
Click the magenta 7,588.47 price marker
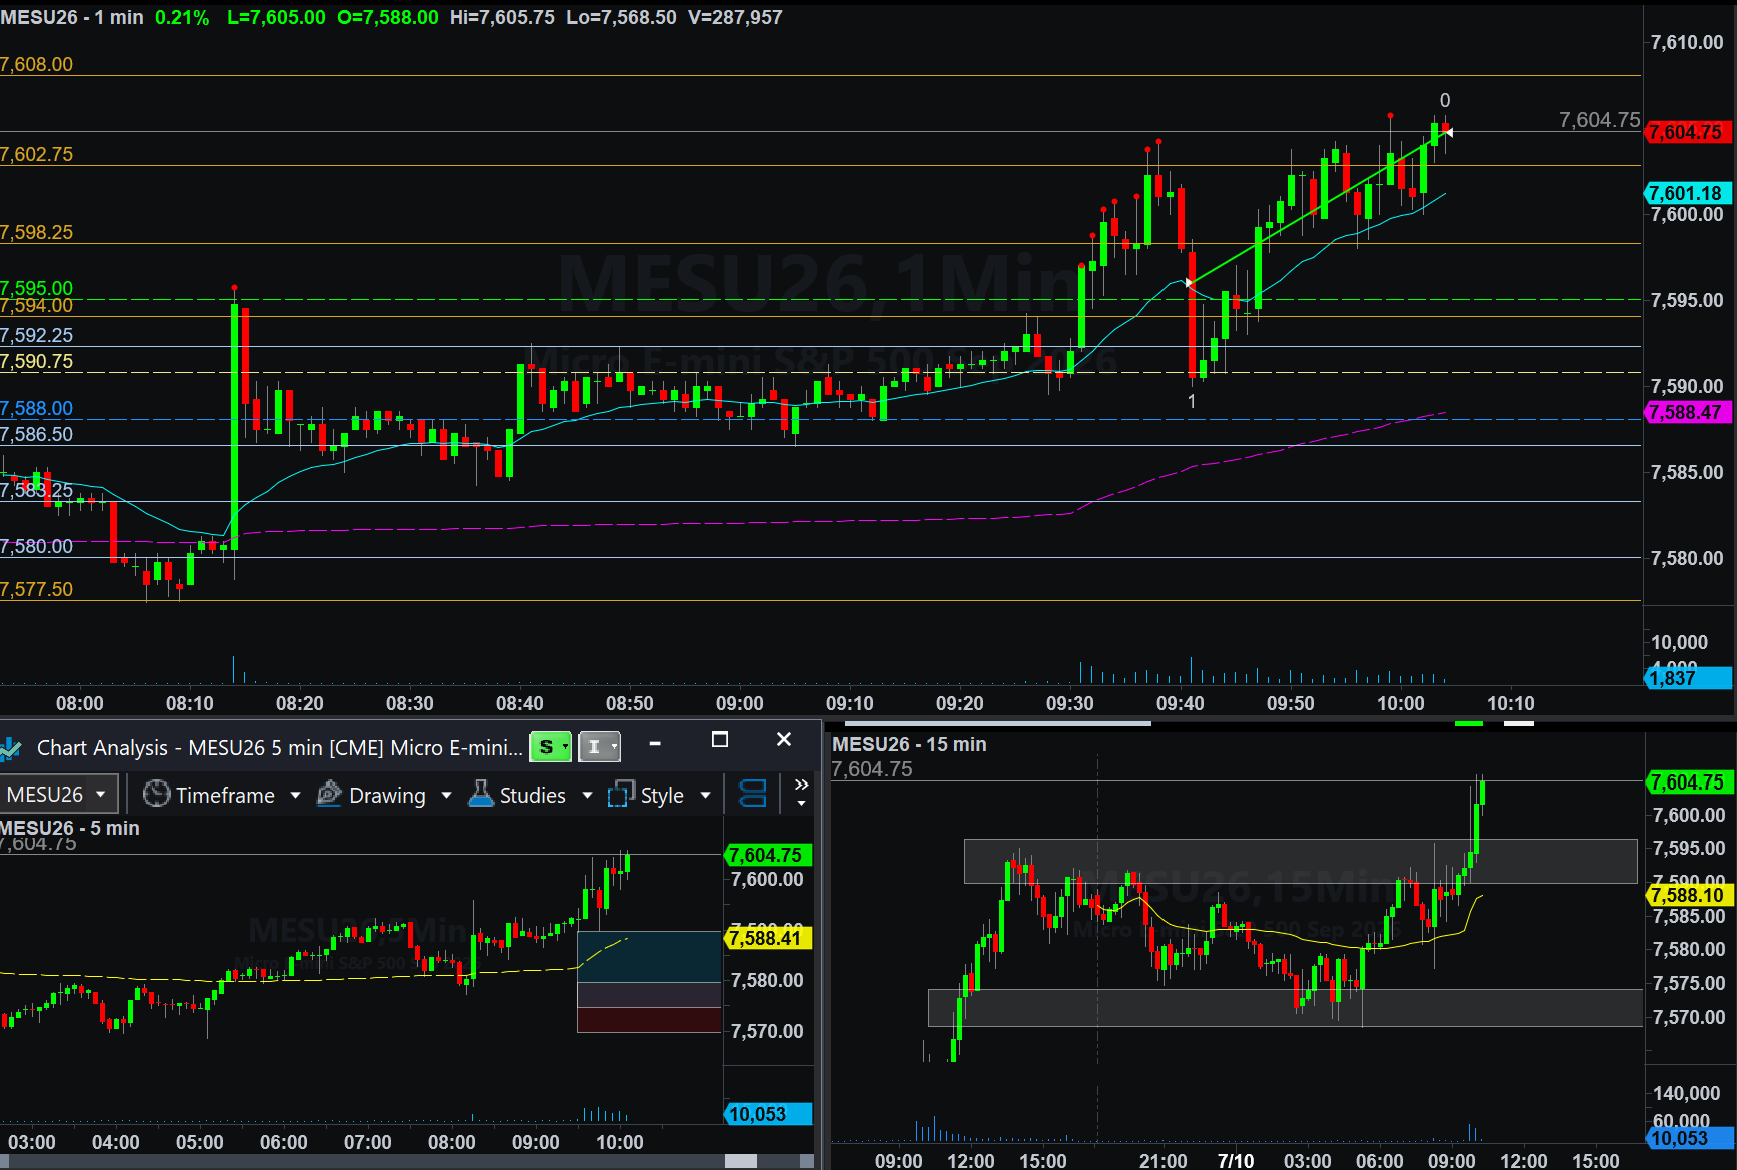pyautogui.click(x=1687, y=412)
